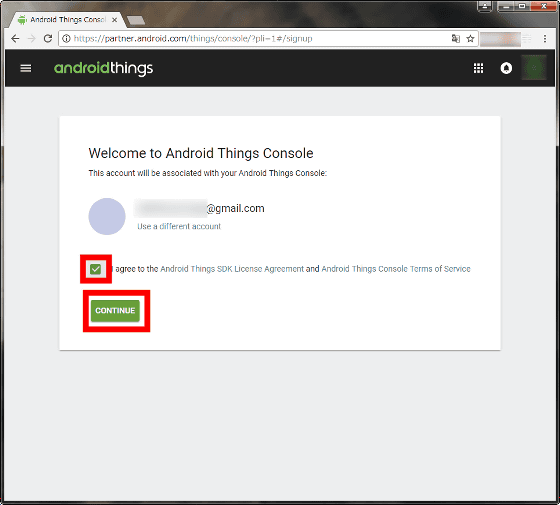Screen dimensions: 560x505
Task: Click Chrome user profile button in title bar
Action: pyautogui.click(x=485, y=6)
